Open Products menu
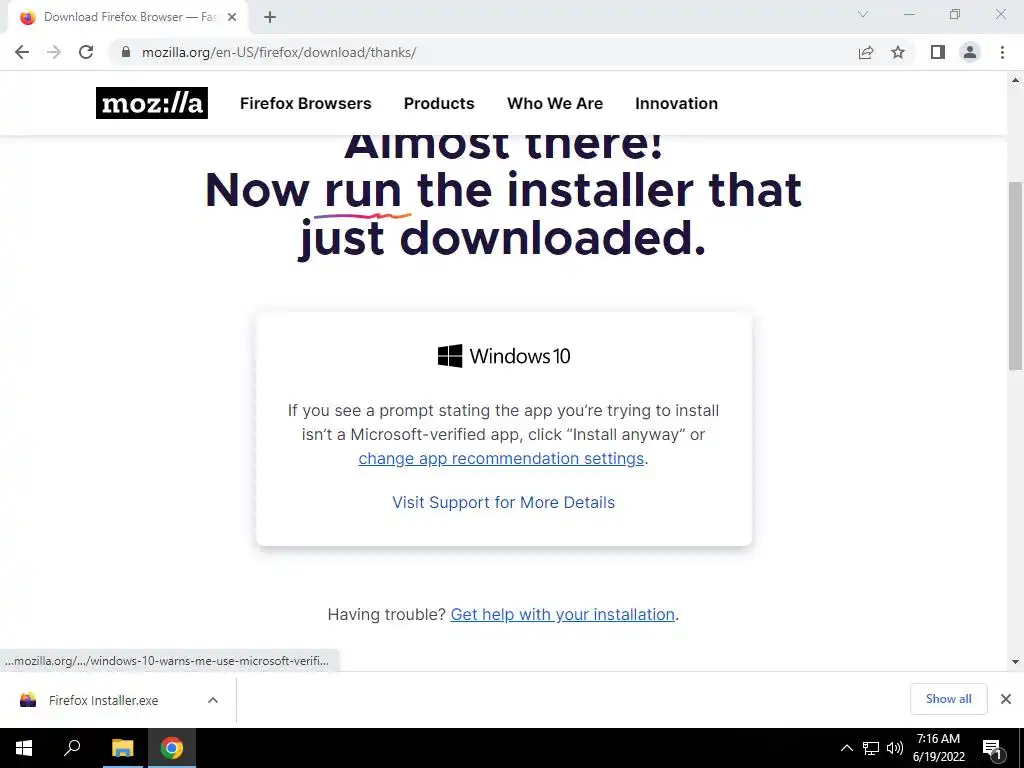Image resolution: width=1024 pixels, height=768 pixels. pyautogui.click(x=439, y=103)
